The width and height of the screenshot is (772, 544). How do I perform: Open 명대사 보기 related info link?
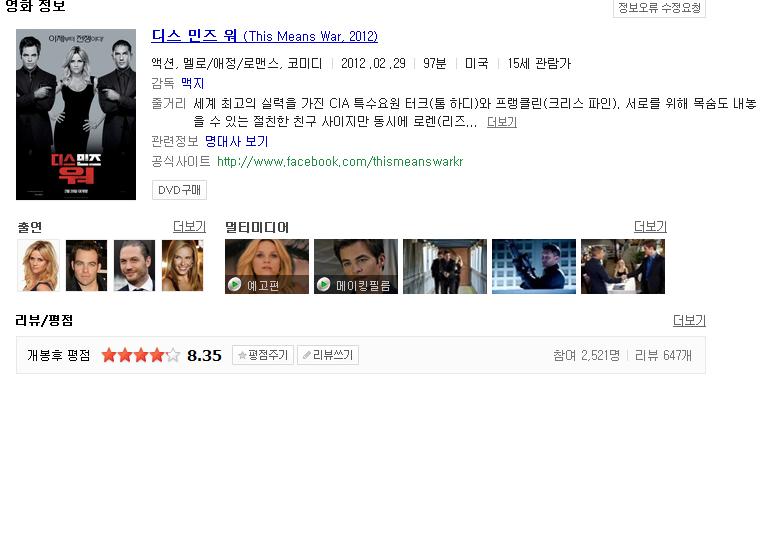point(236,142)
